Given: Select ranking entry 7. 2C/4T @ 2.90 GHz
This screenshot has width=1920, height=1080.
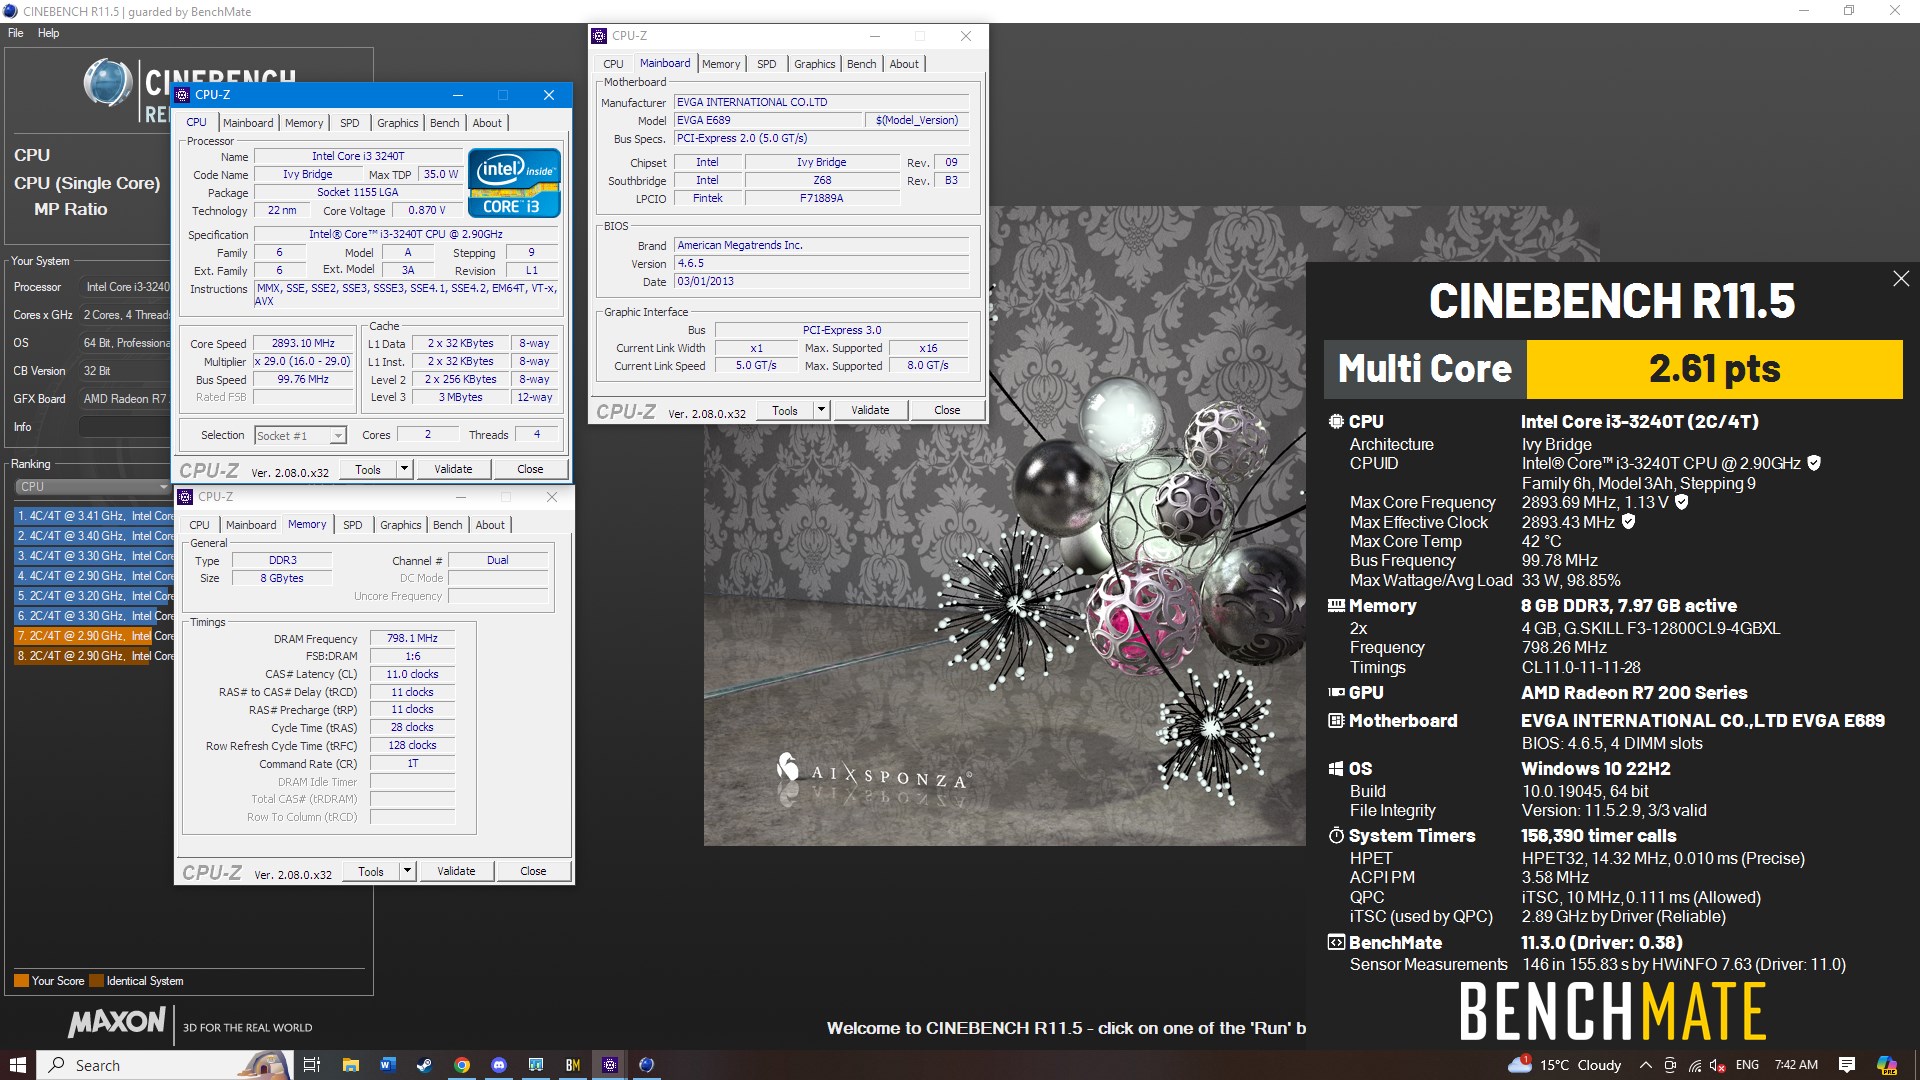Looking at the screenshot, I should [94, 636].
